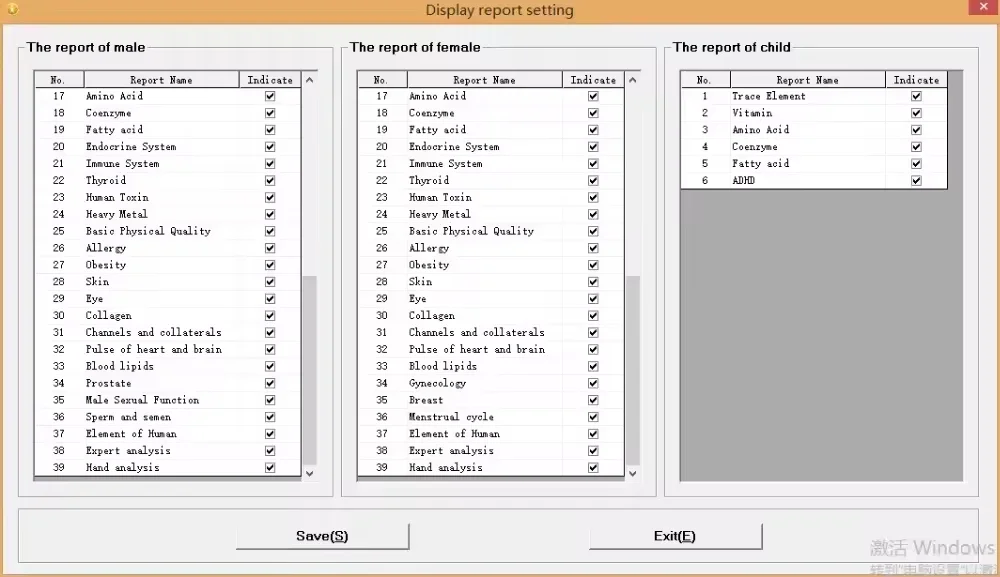Disable ADHD indicator in child report

916,180
